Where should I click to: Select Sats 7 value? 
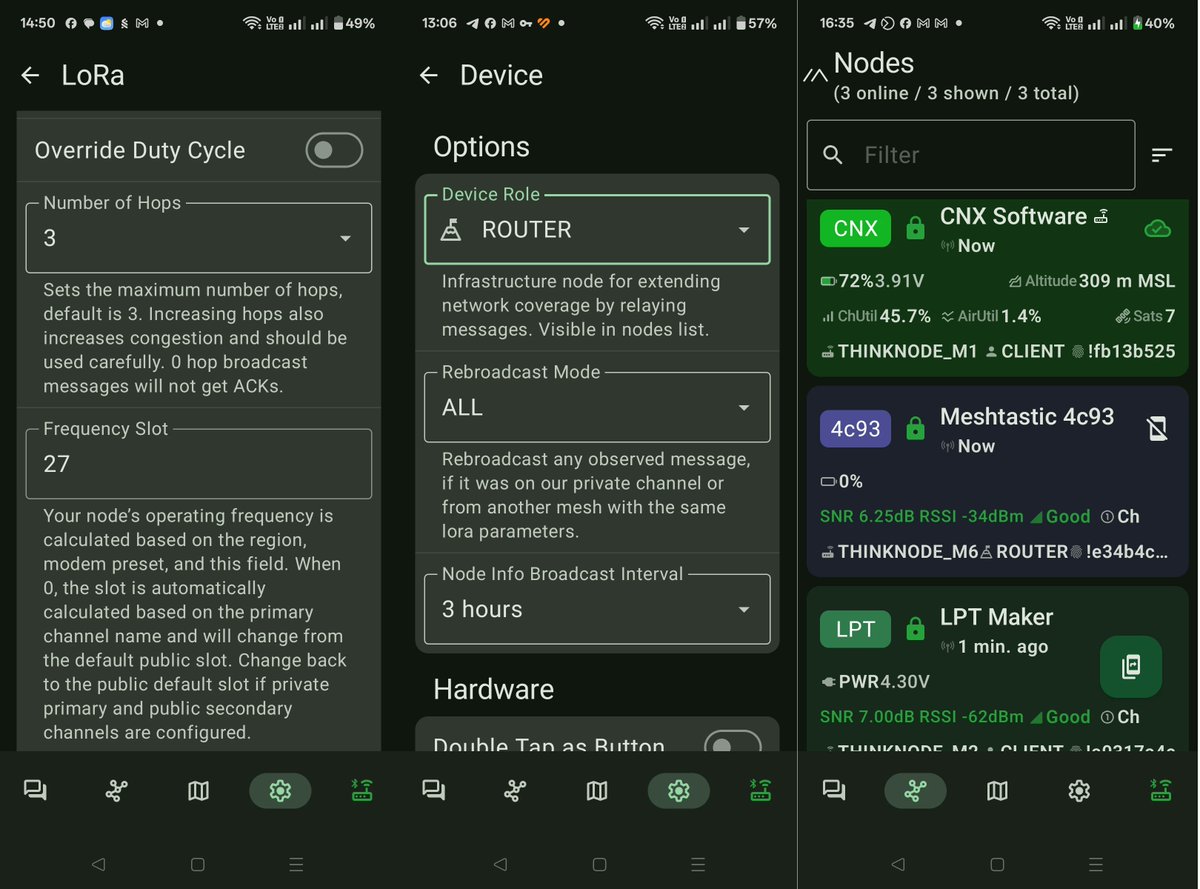click(1146, 316)
